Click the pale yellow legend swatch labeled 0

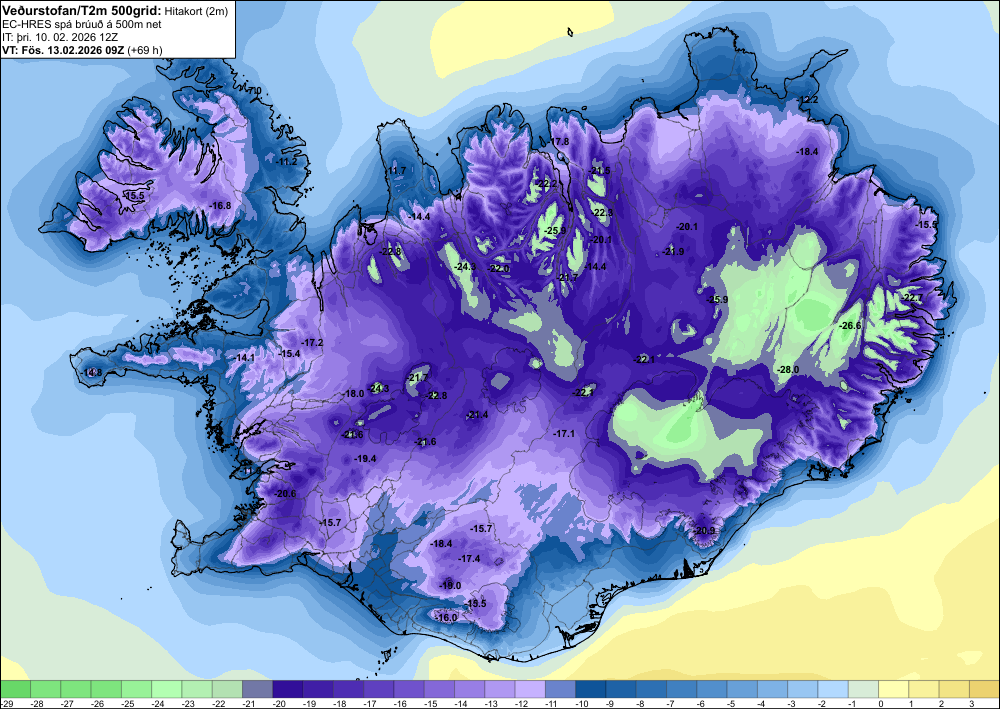(893, 689)
